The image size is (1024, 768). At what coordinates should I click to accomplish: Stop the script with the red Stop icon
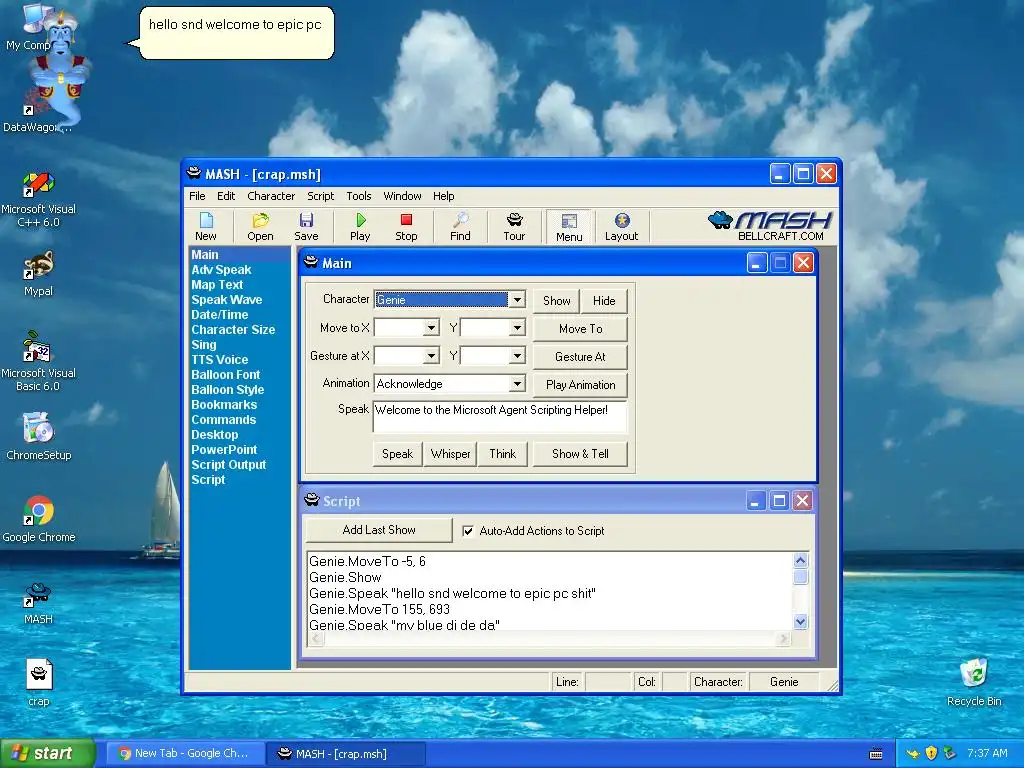406,227
